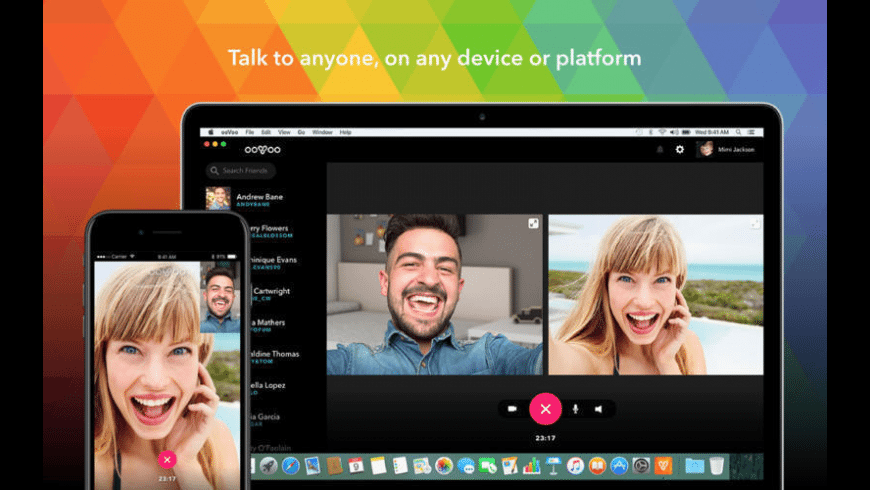Open Mail stamp icon in the dock
Image resolution: width=870 pixels, height=490 pixels.
[x=312, y=466]
